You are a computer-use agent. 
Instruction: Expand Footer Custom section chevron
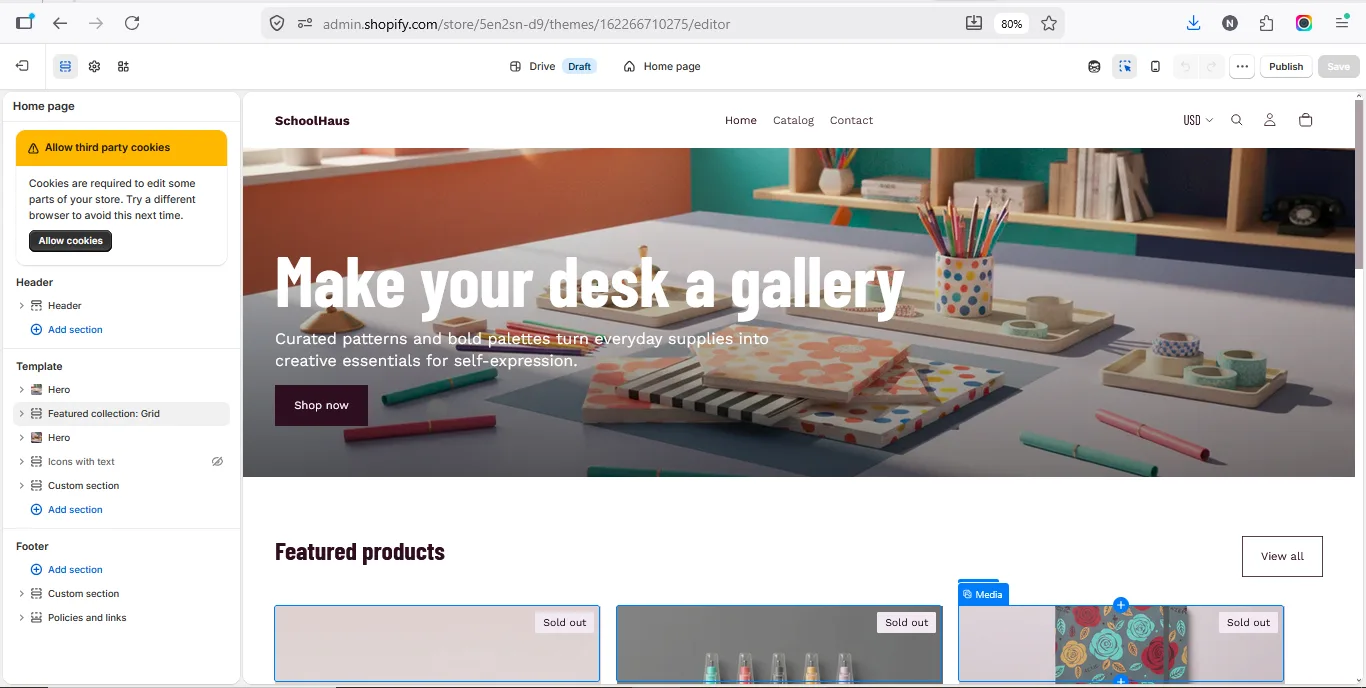(x=21, y=593)
